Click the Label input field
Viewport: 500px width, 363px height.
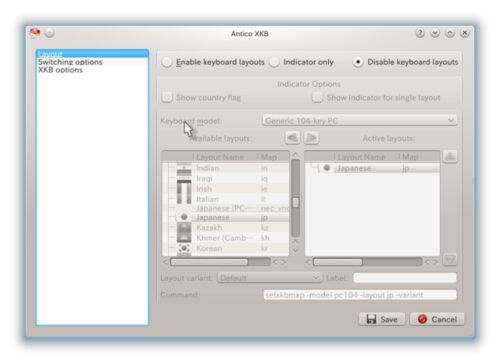click(x=405, y=278)
